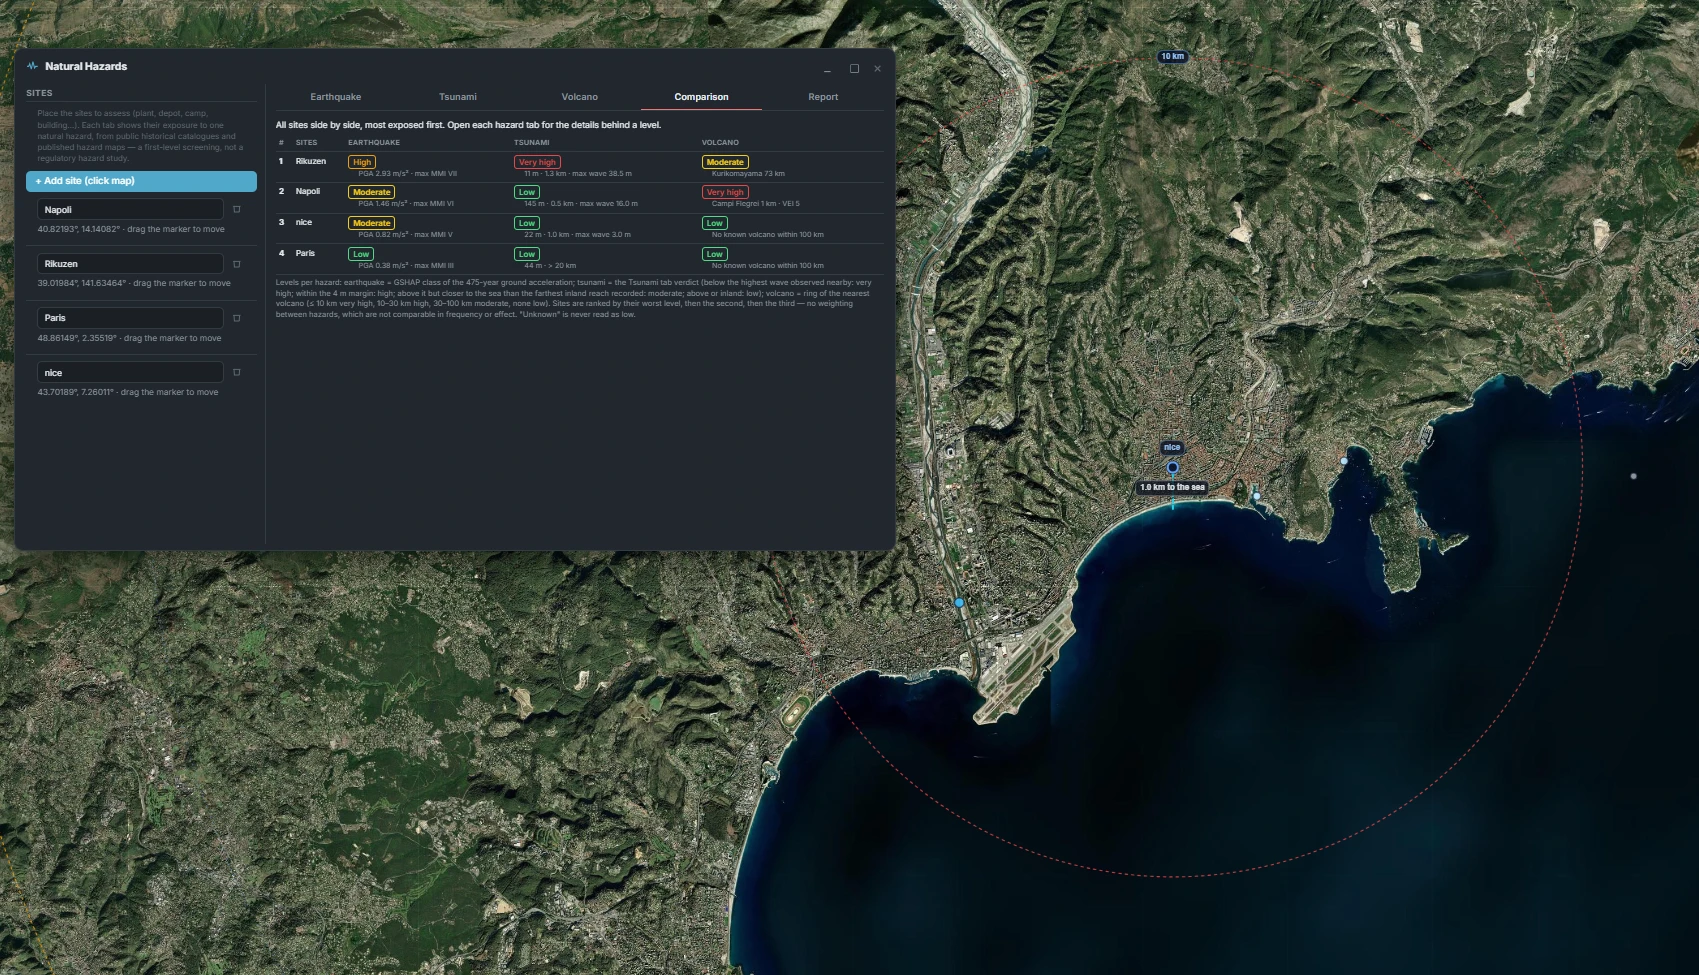The width and height of the screenshot is (1699, 975).
Task: Open the Report tab
Action: pos(823,97)
